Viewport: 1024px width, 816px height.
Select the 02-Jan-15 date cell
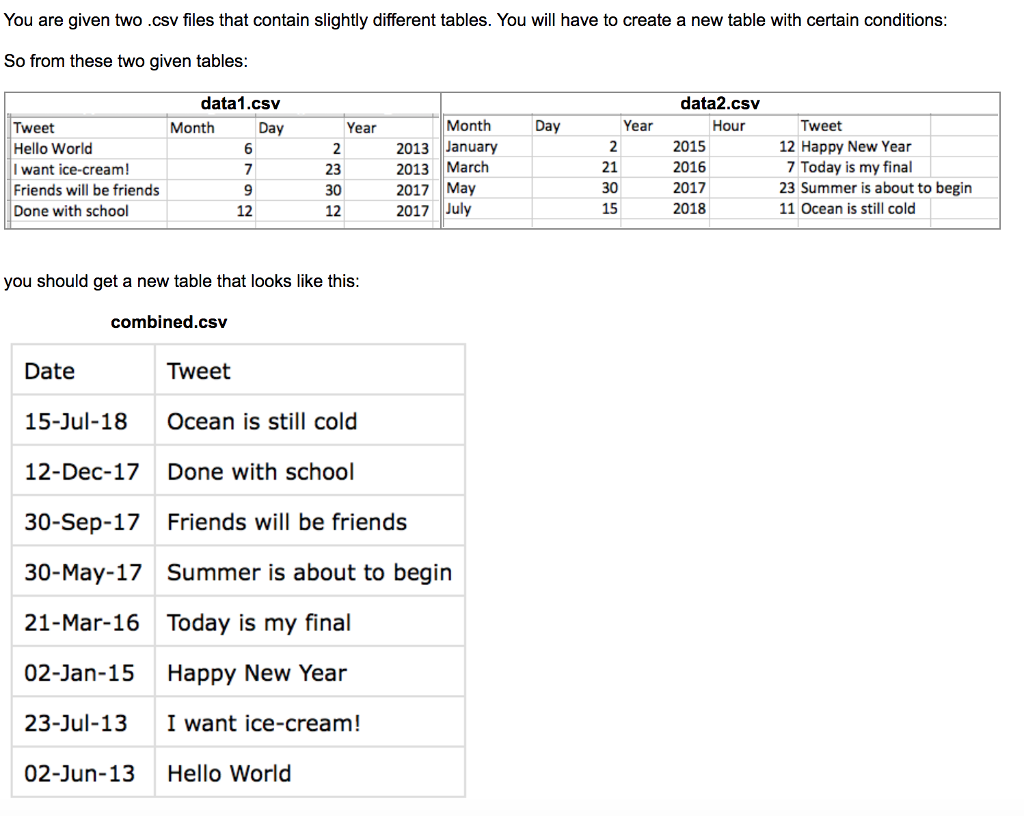click(83, 672)
